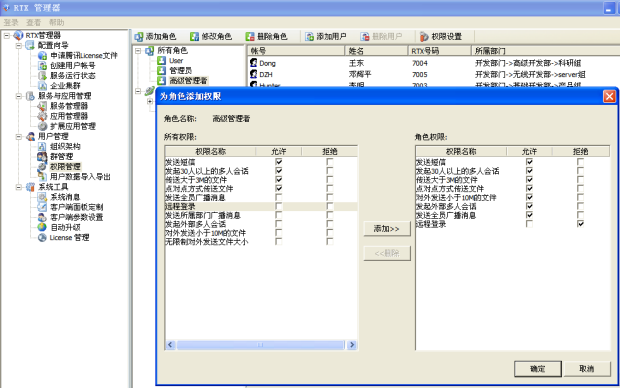The height and width of the screenshot is (388, 620).
Task: Uncheck 允许 for 发送短信 in 所有权限
Action: point(279,162)
